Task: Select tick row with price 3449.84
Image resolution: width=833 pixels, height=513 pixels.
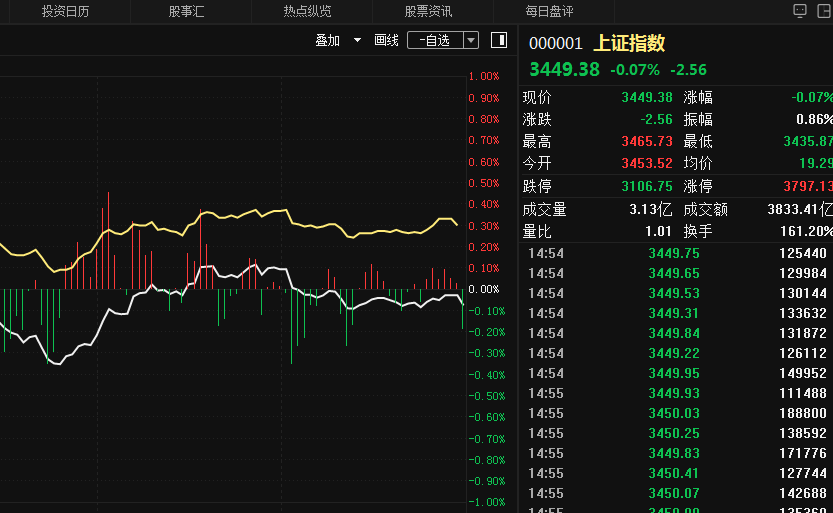Action: [677, 333]
